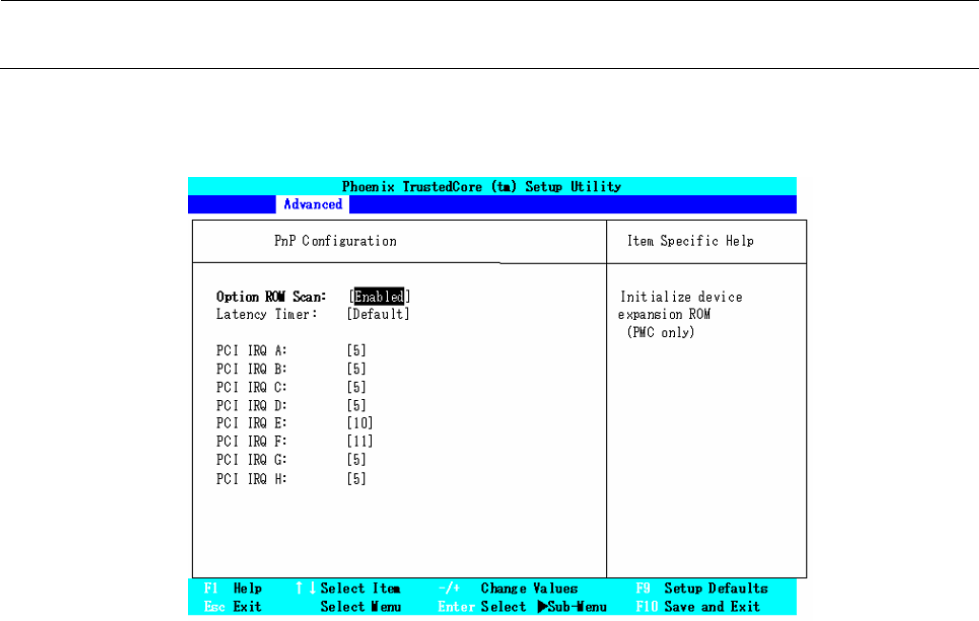Image resolution: width=979 pixels, height=621 pixels.
Task: Click the Item Specific Help heading
Action: tap(691, 241)
